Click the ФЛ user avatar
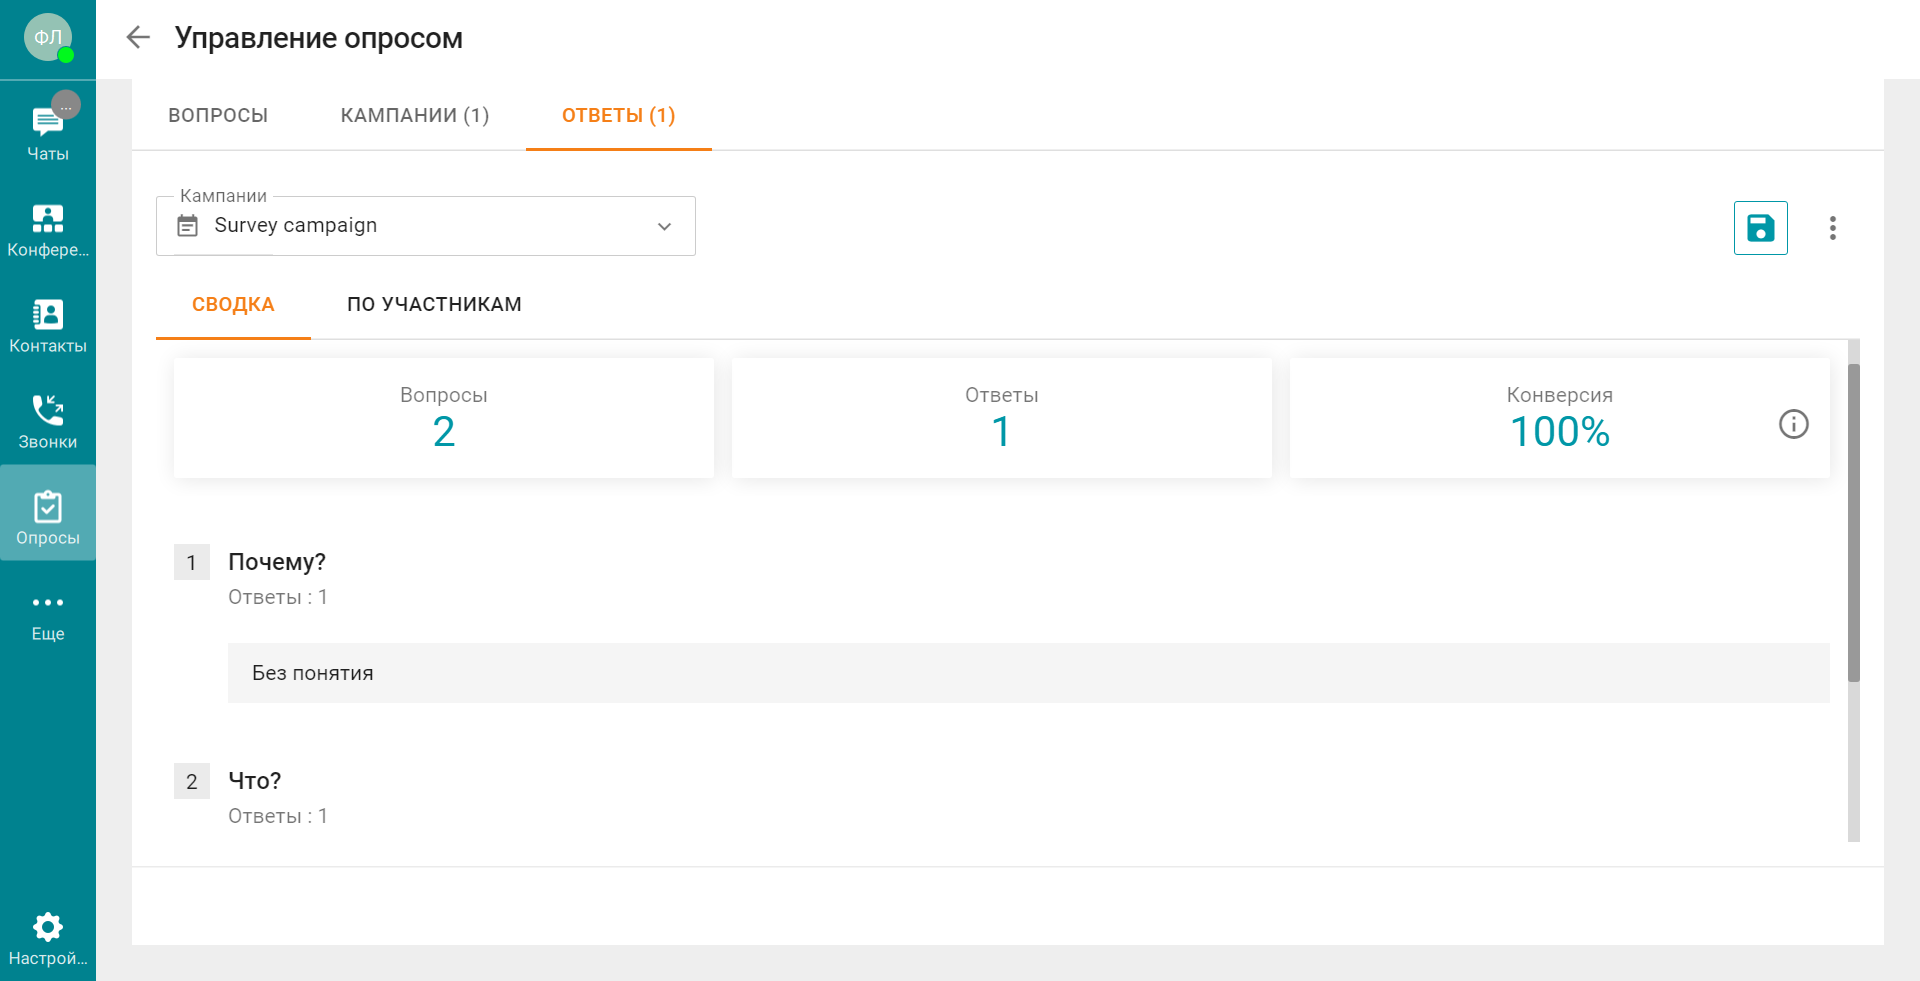 point(48,37)
